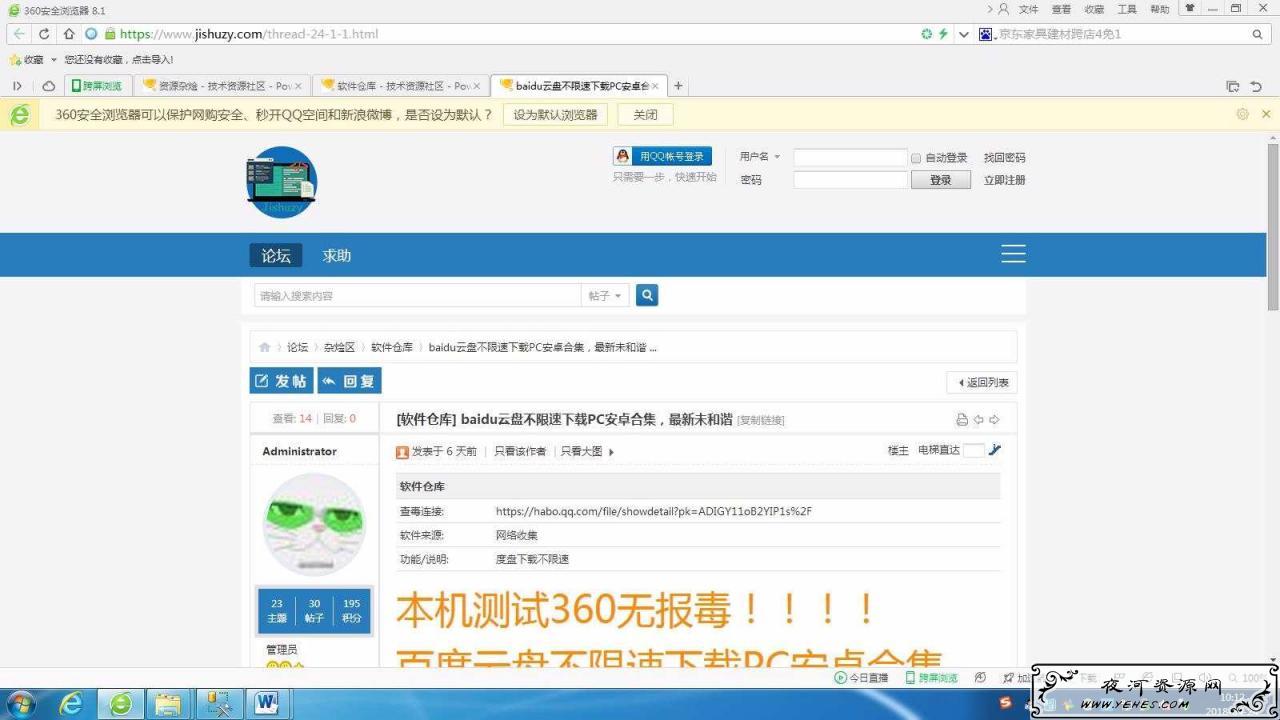Go to forum home via breadcrumb house icon

pyautogui.click(x=265, y=347)
